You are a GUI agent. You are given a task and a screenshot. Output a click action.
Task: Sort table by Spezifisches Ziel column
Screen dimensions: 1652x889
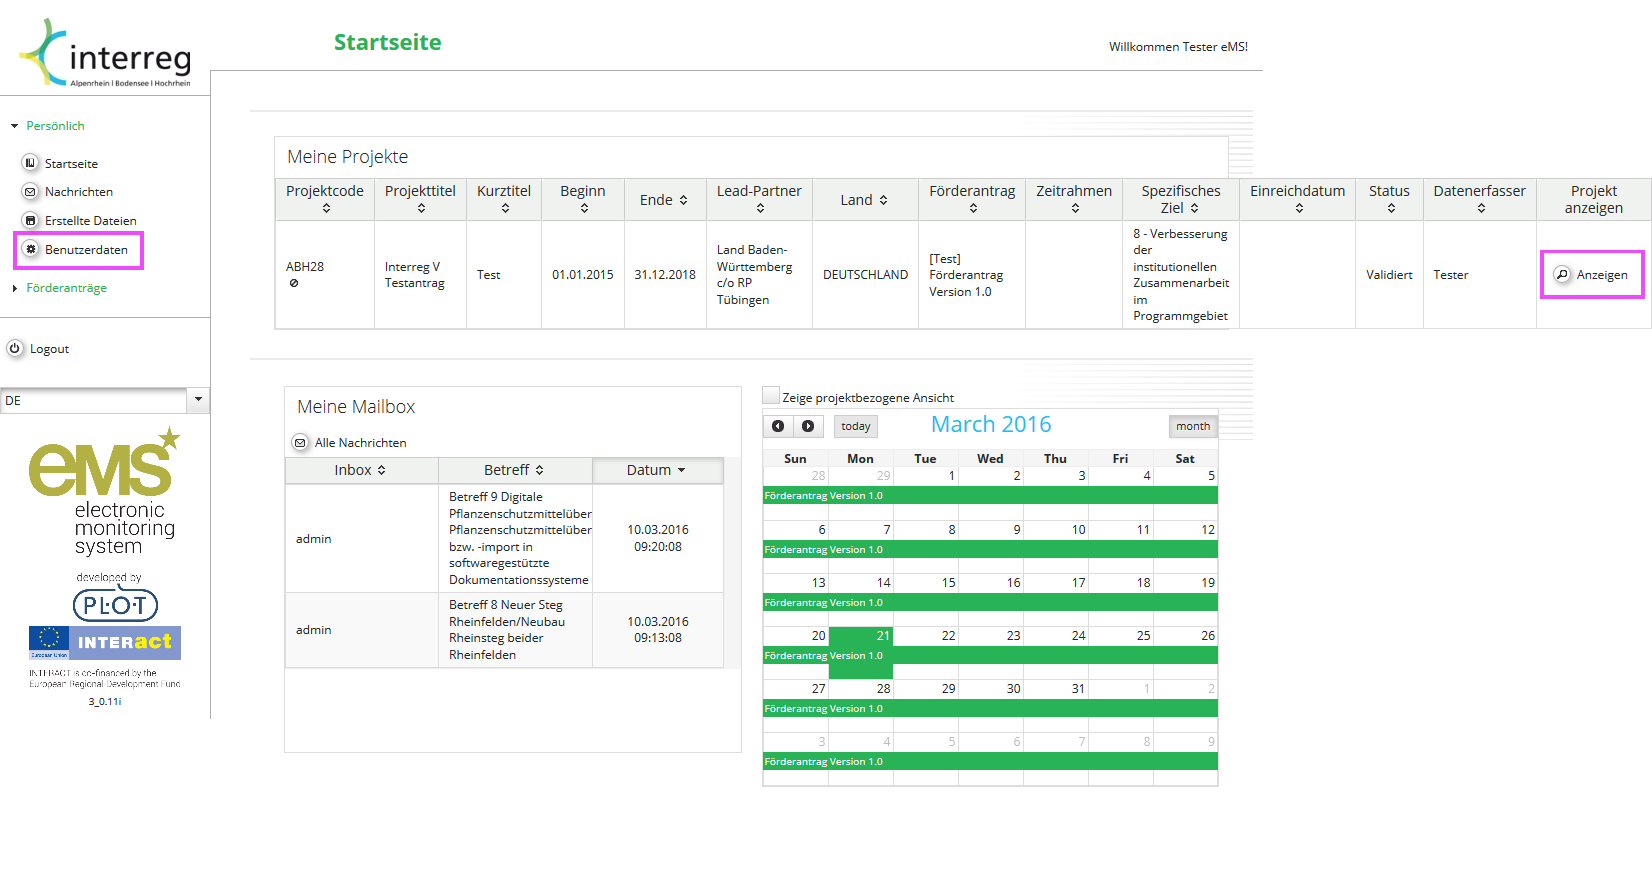1181,199
